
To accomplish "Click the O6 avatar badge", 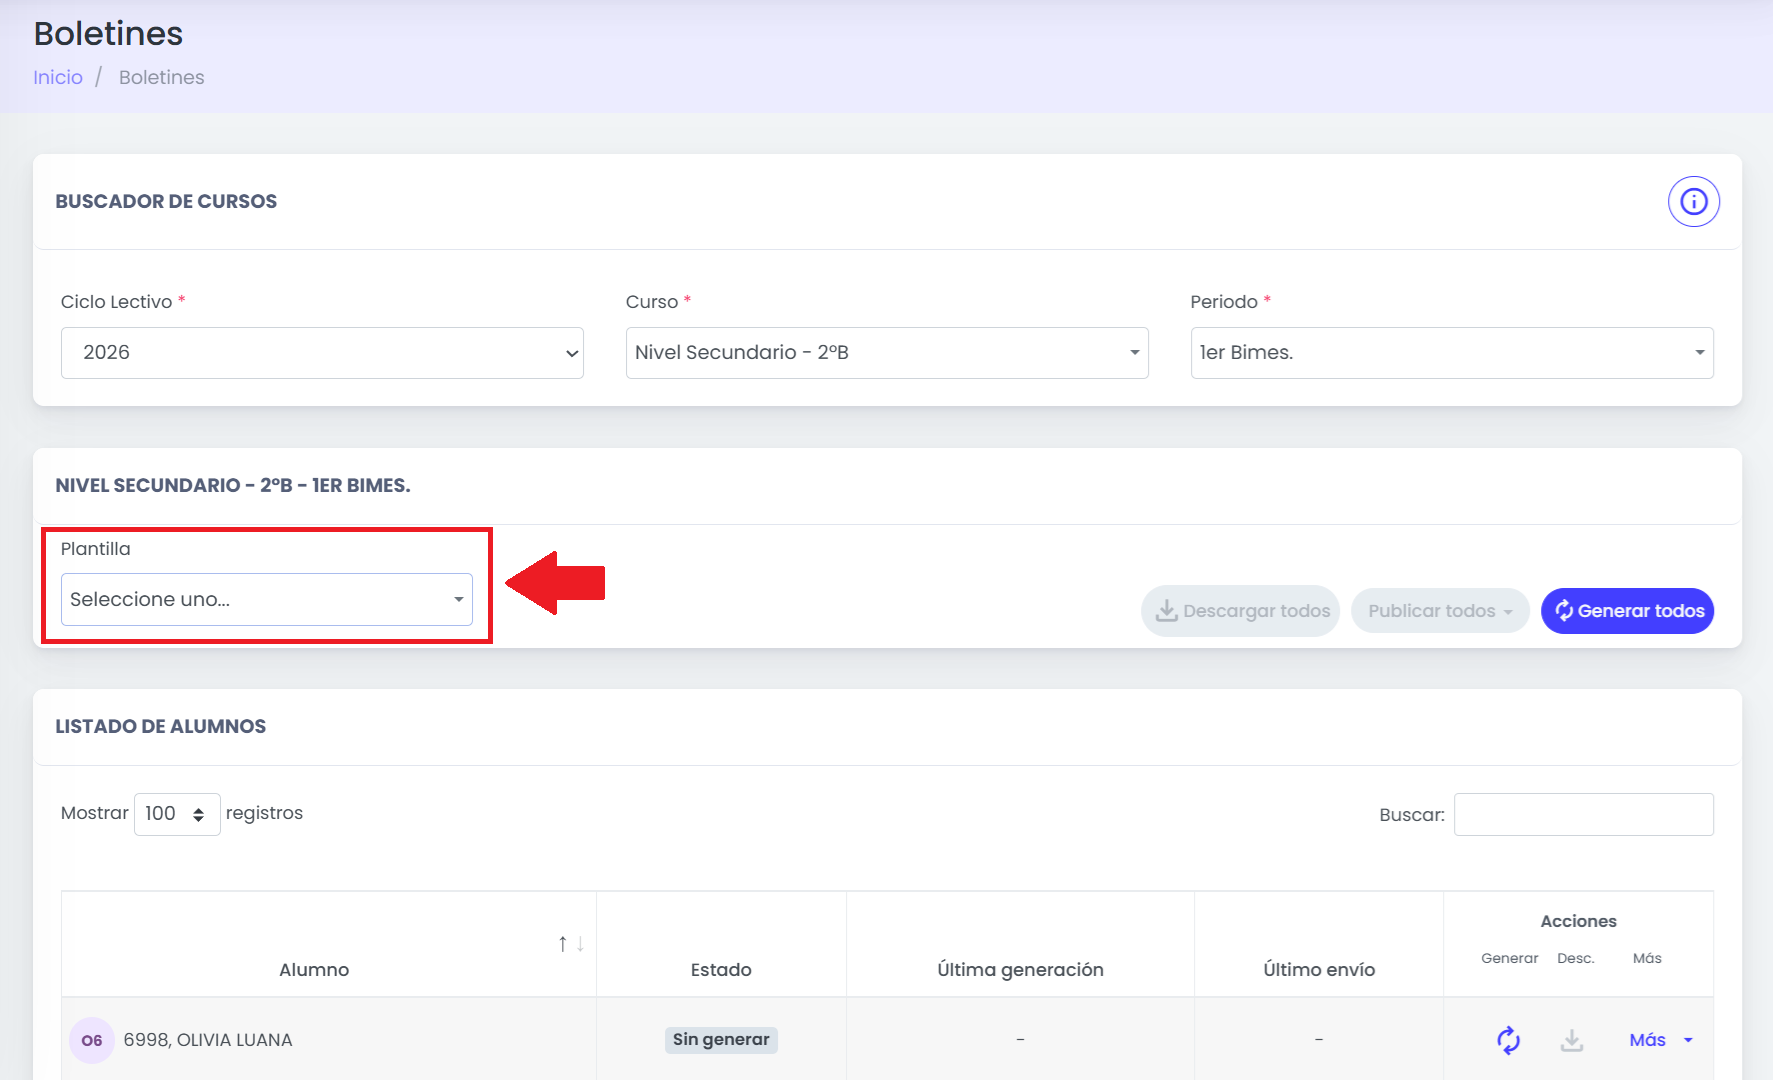I will tap(92, 1040).
